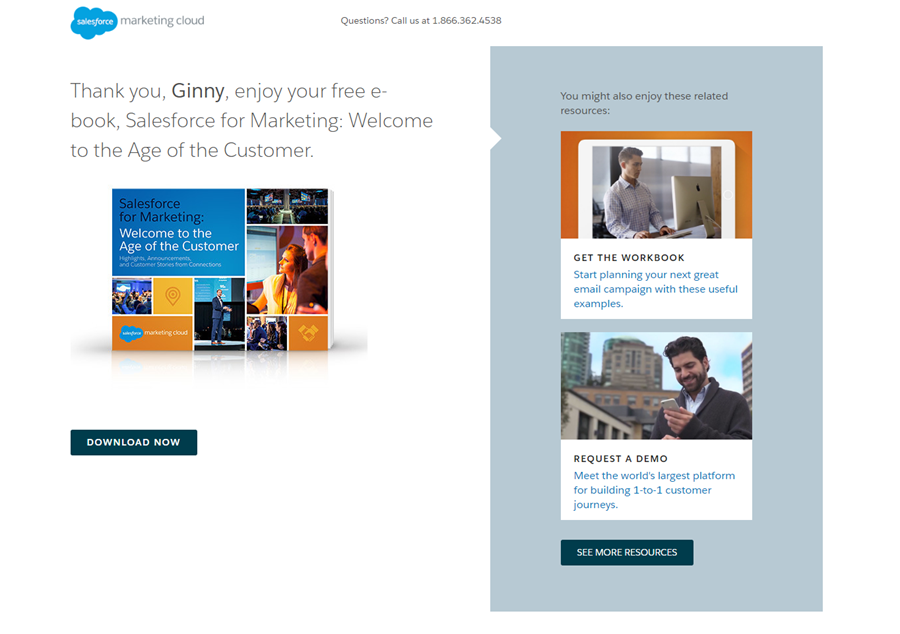Follow the 1-to-1 customer journeys link
The height and width of the screenshot is (634, 900).
click(x=654, y=490)
